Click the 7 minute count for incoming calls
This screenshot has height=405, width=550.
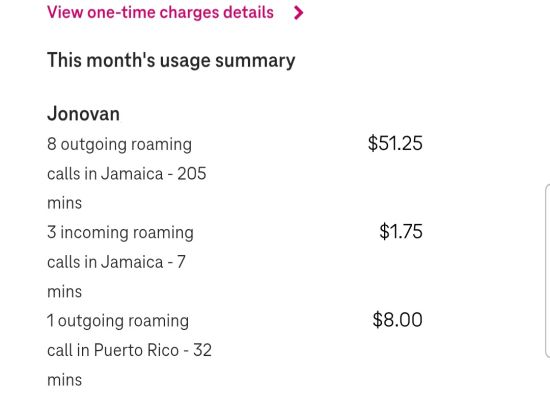(x=181, y=262)
